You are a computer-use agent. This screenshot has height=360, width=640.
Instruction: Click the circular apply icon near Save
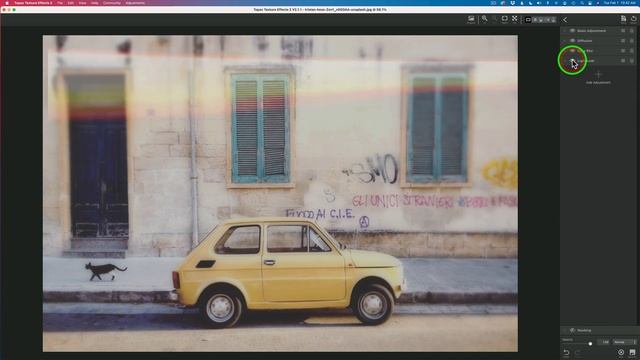pos(621,353)
